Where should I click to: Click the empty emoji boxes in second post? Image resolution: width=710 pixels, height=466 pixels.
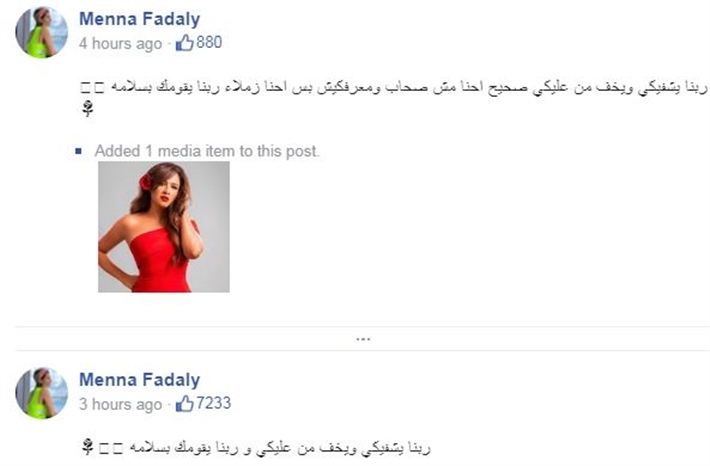(x=111, y=449)
